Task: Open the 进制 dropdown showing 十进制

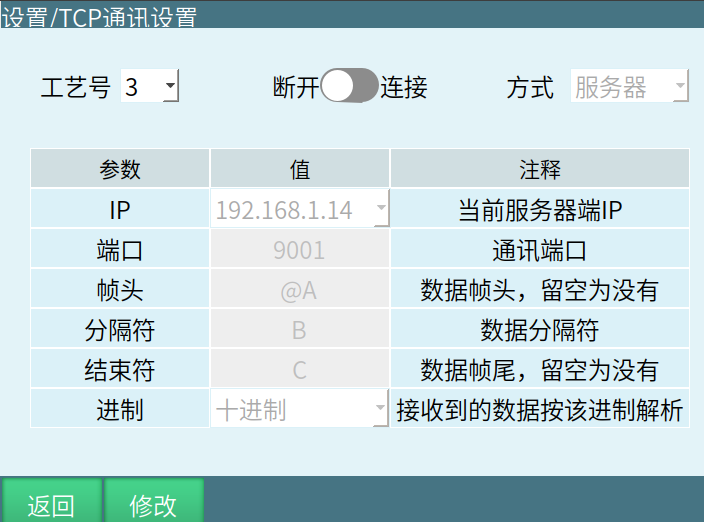Action: (x=299, y=408)
